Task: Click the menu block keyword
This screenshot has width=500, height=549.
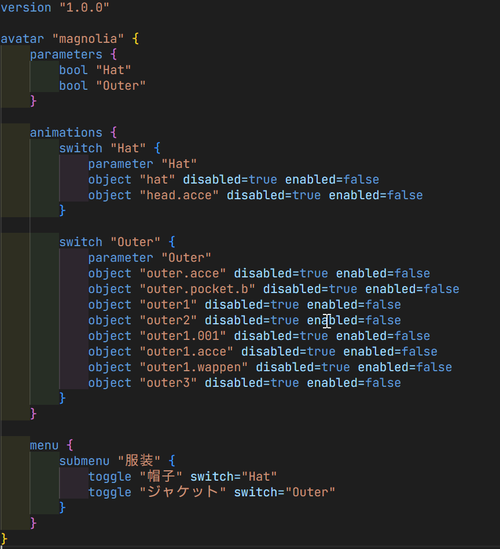Action: tap(44, 445)
